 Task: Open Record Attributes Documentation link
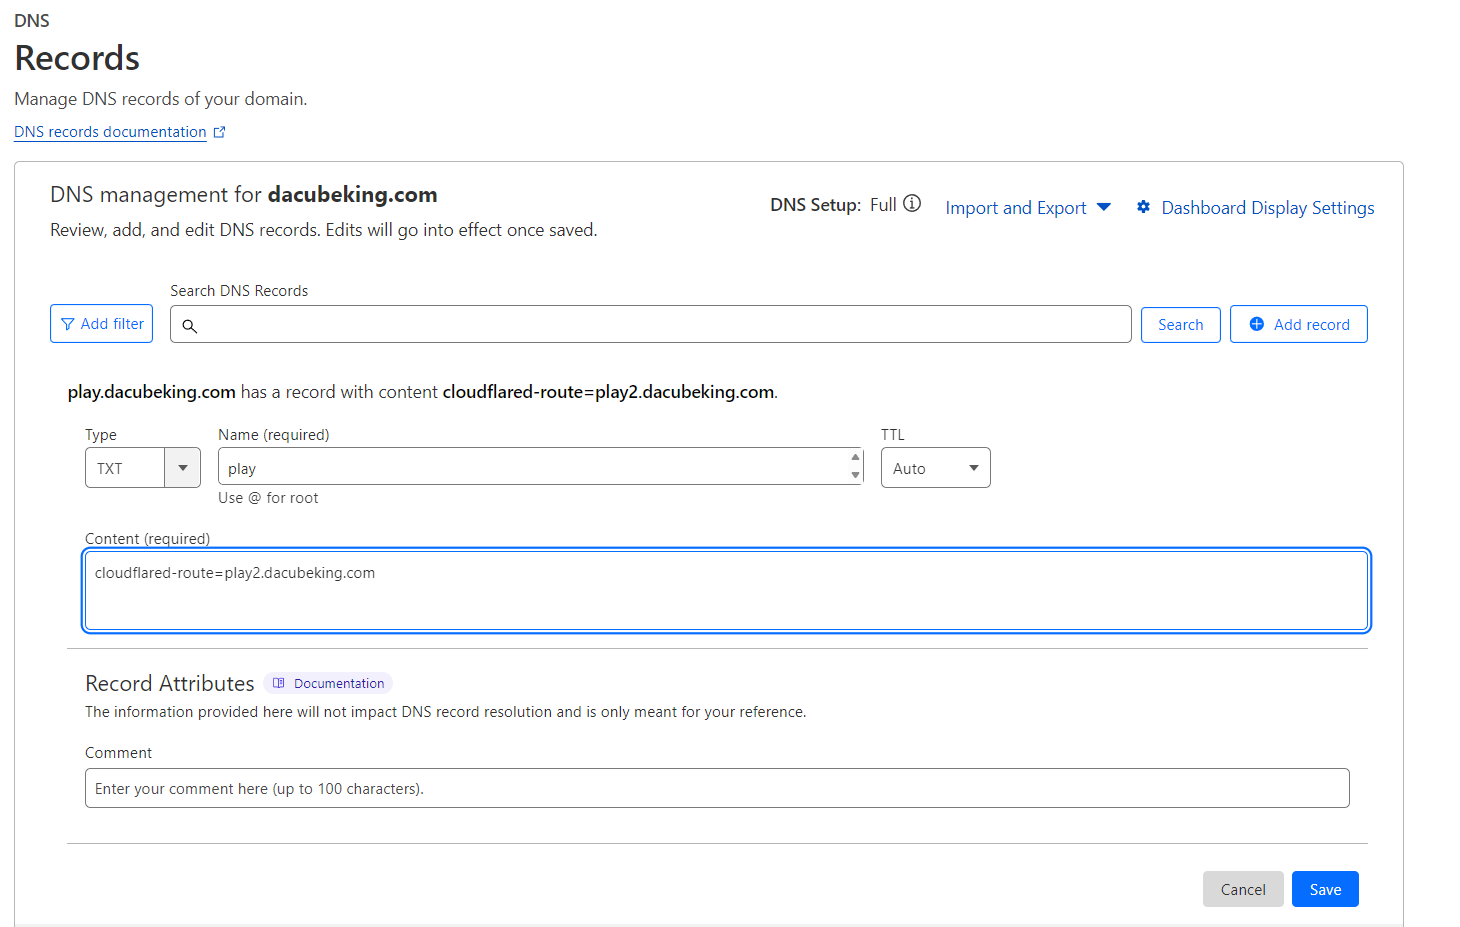click(328, 683)
